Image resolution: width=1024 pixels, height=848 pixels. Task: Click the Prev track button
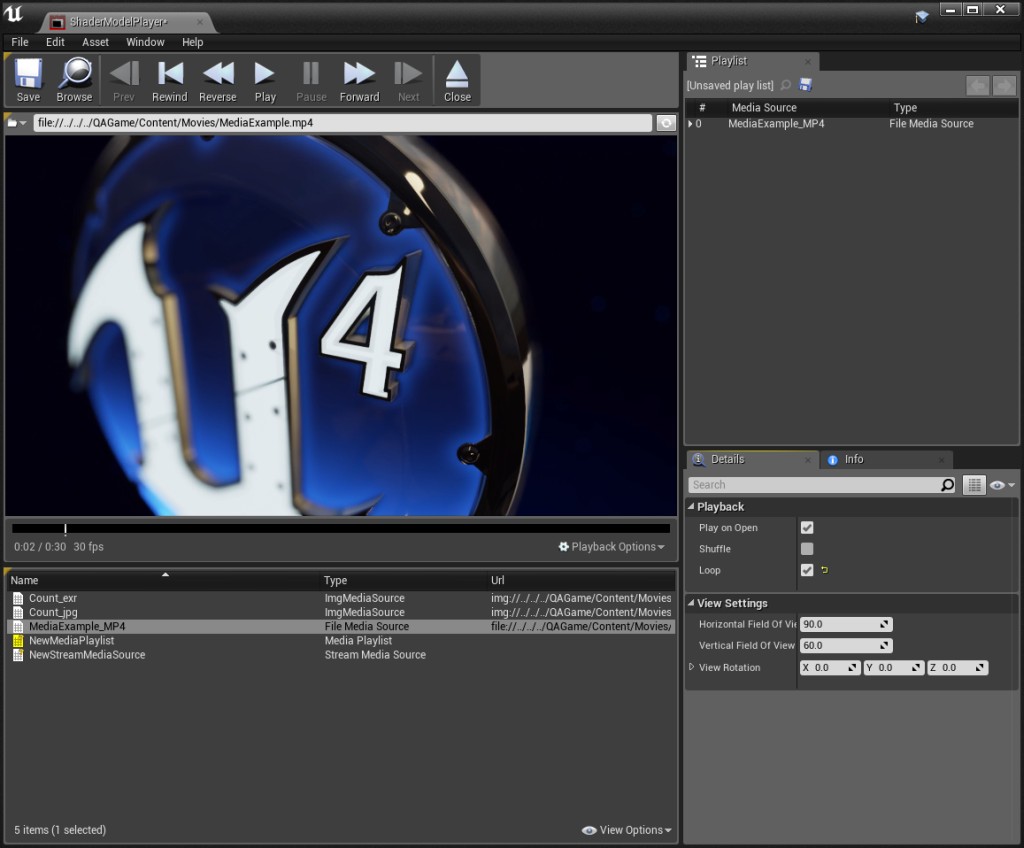coord(123,80)
